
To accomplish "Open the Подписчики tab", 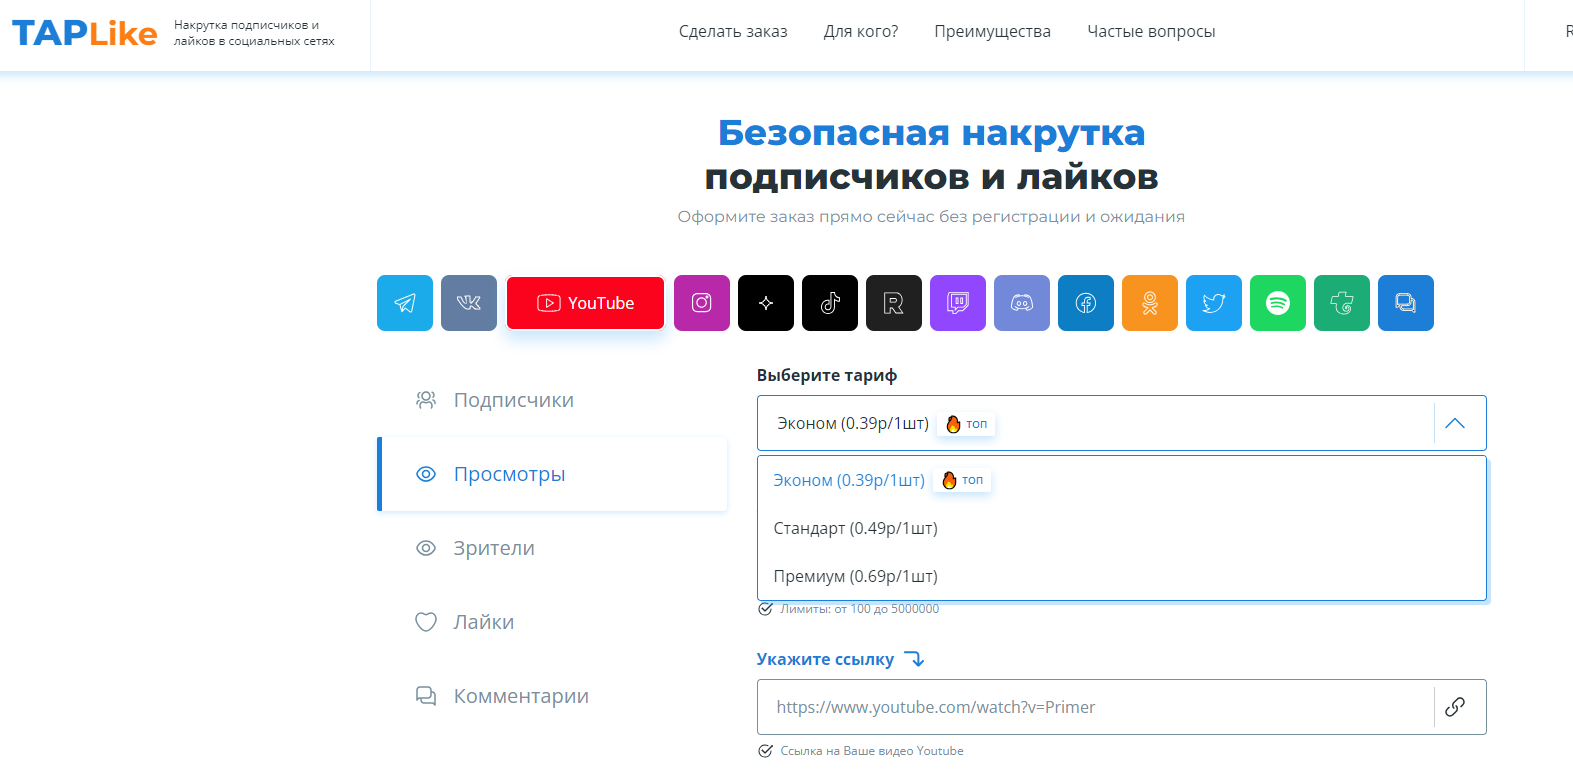I will (552, 400).
